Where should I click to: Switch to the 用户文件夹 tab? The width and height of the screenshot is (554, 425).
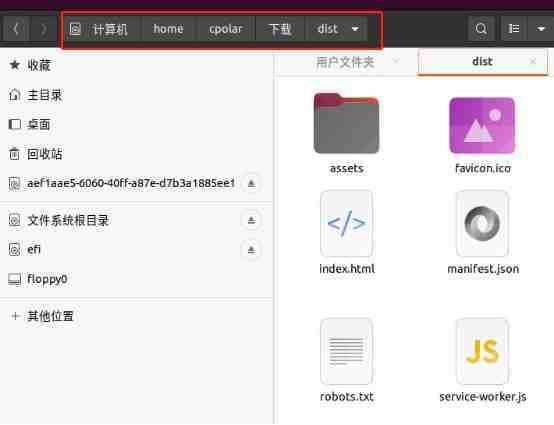point(345,62)
